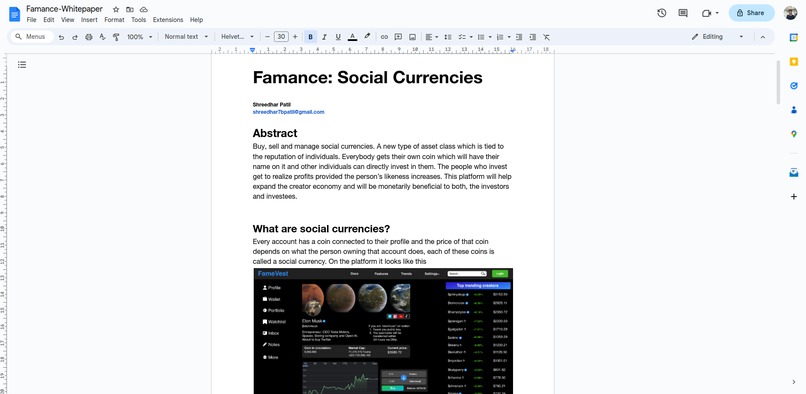This screenshot has height=394, width=806.
Task: Click the font size field showing 30
Action: tap(281, 37)
